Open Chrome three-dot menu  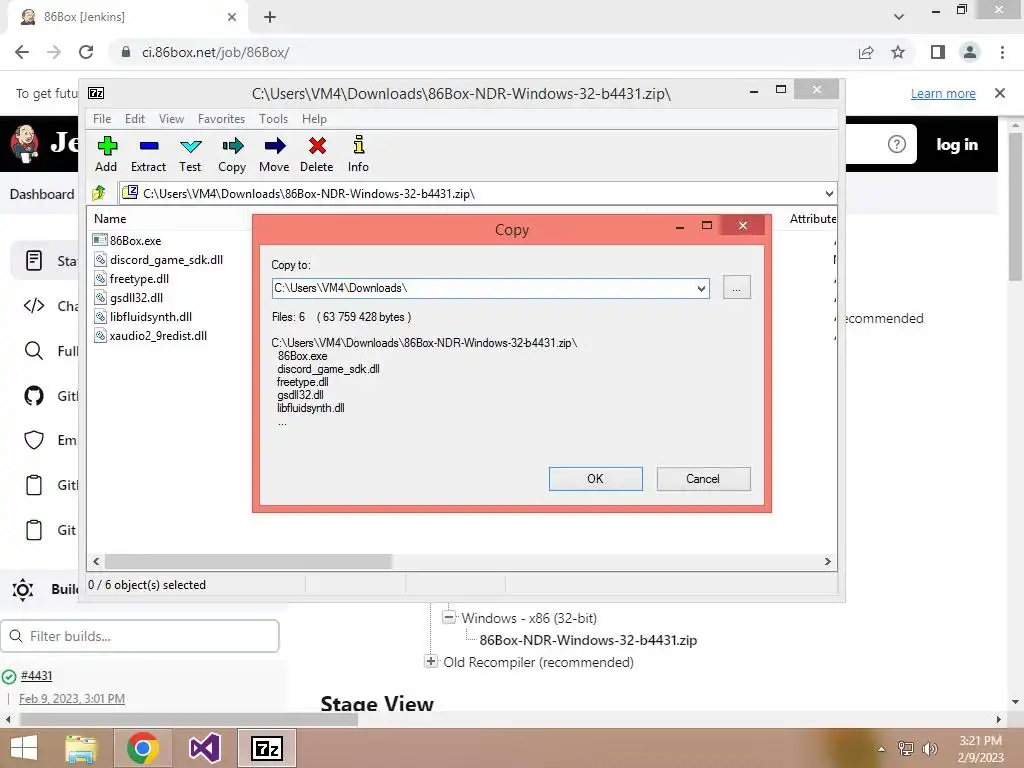click(1002, 52)
